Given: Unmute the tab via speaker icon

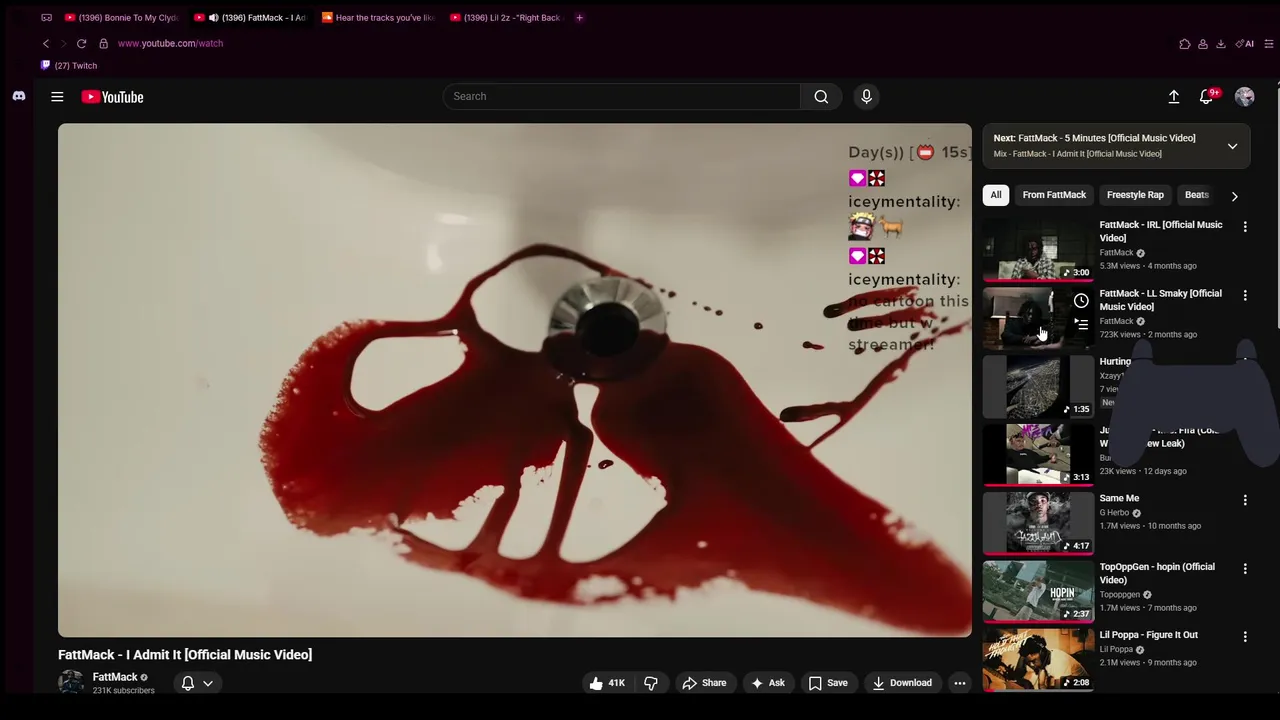Looking at the screenshot, I should tap(213, 17).
